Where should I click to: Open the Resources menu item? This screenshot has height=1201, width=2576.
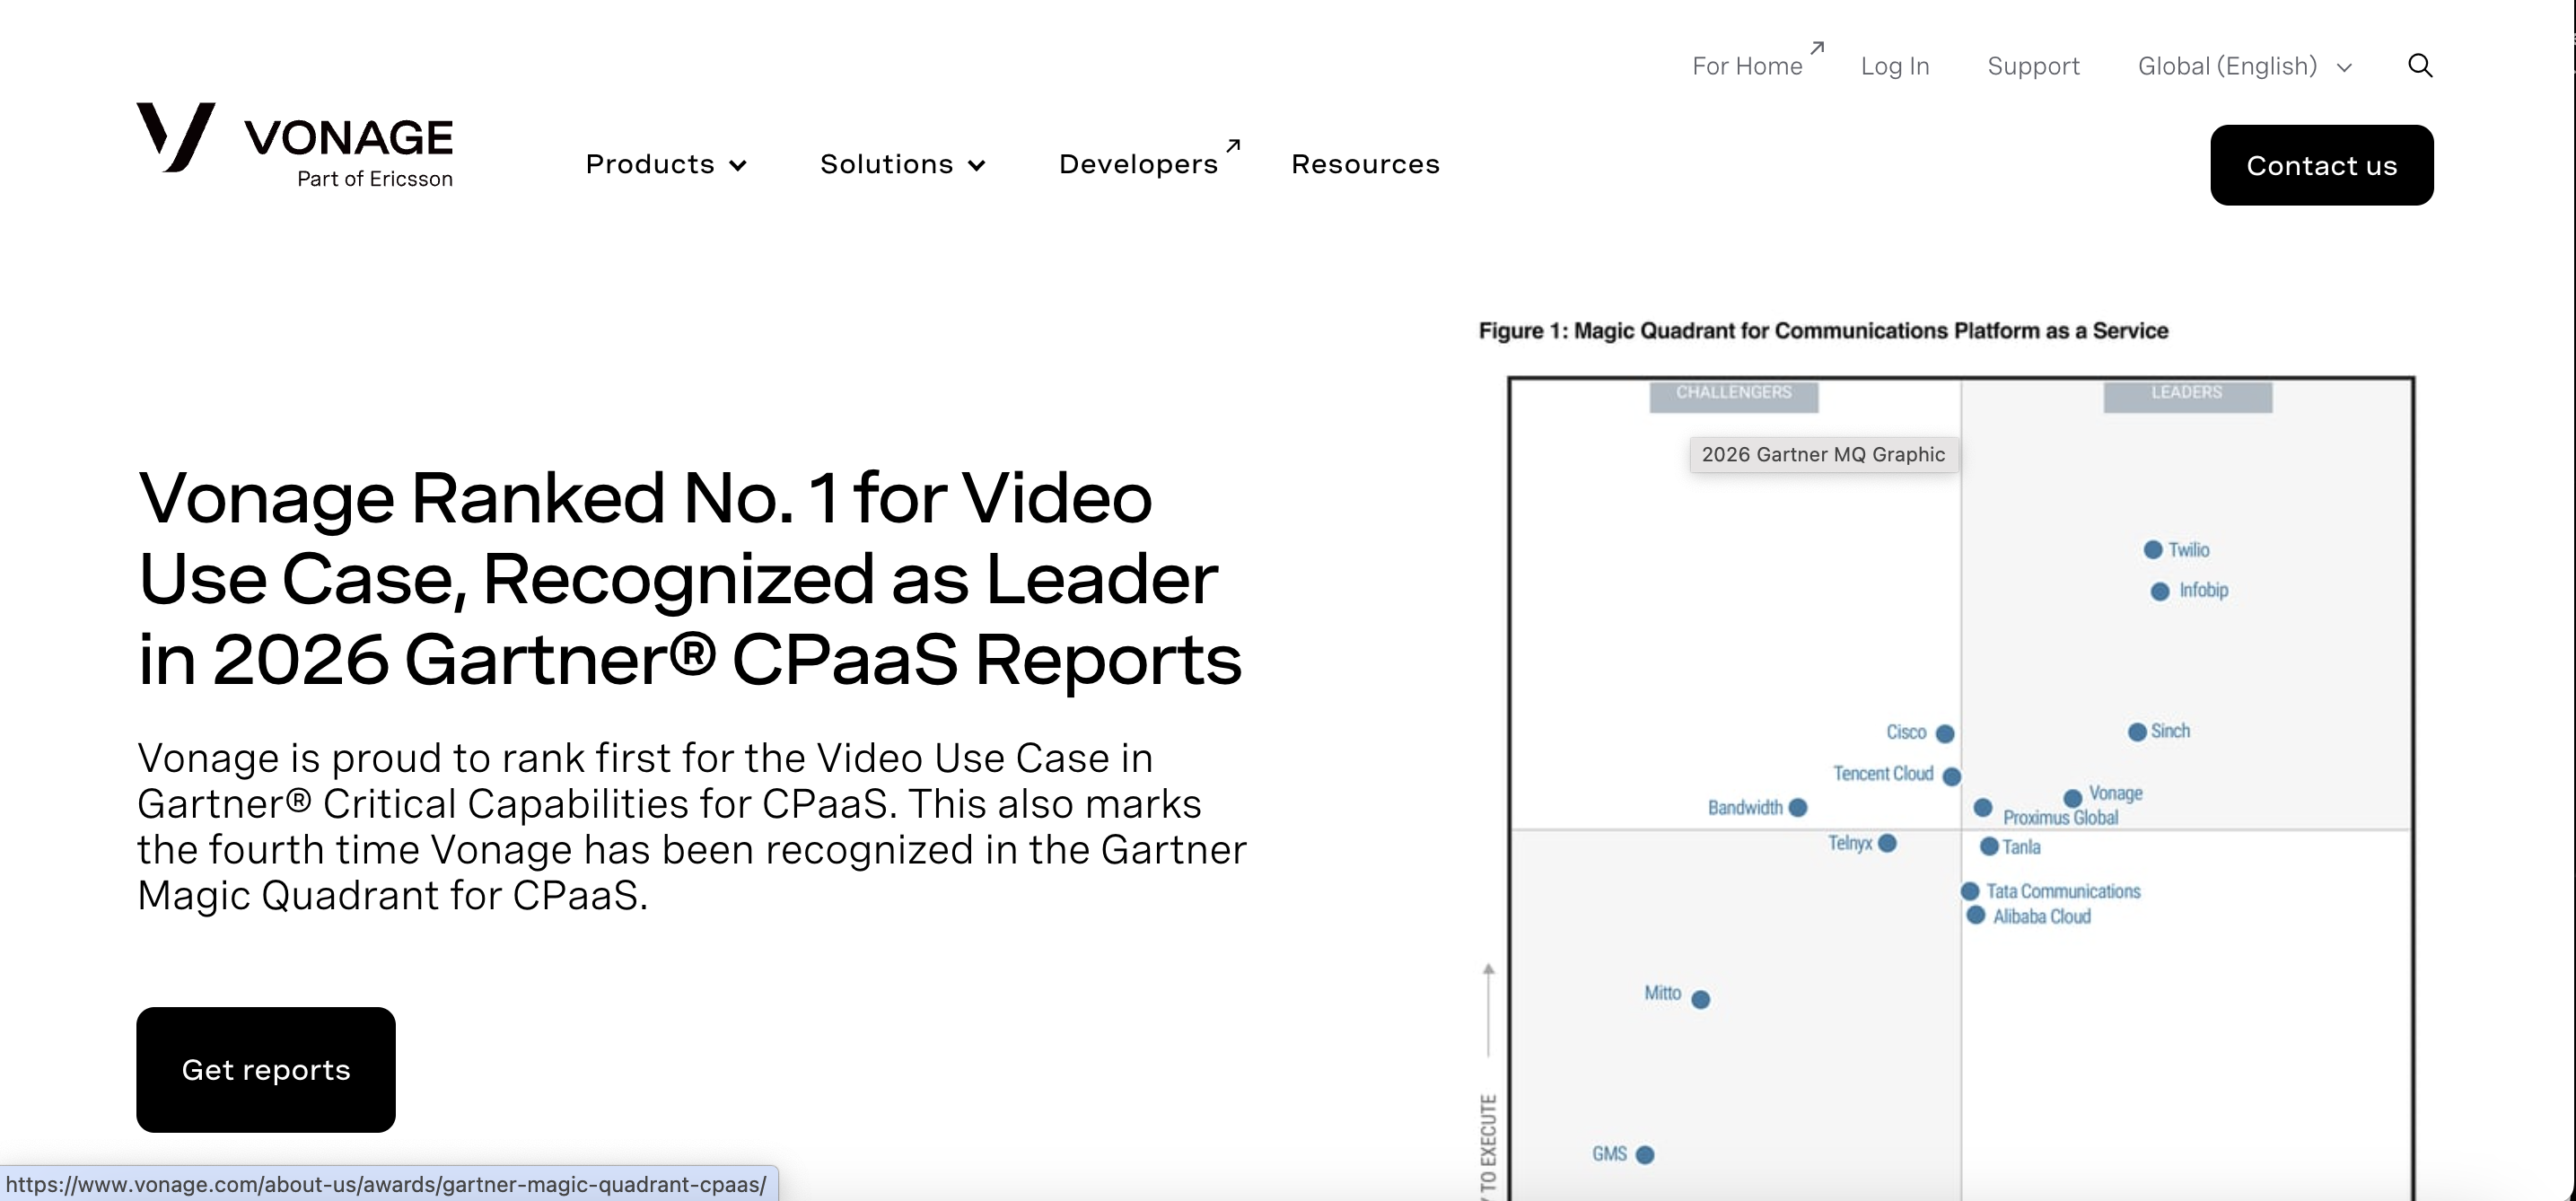click(x=1365, y=164)
